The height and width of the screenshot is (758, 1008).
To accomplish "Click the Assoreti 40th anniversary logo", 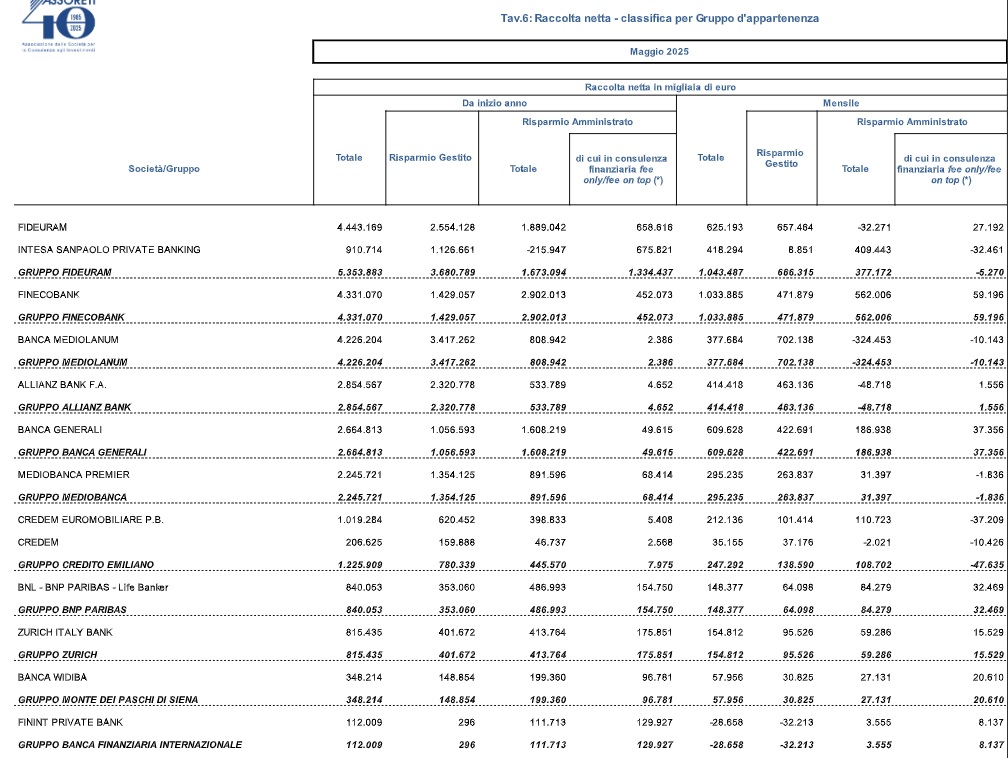I will [58, 26].
